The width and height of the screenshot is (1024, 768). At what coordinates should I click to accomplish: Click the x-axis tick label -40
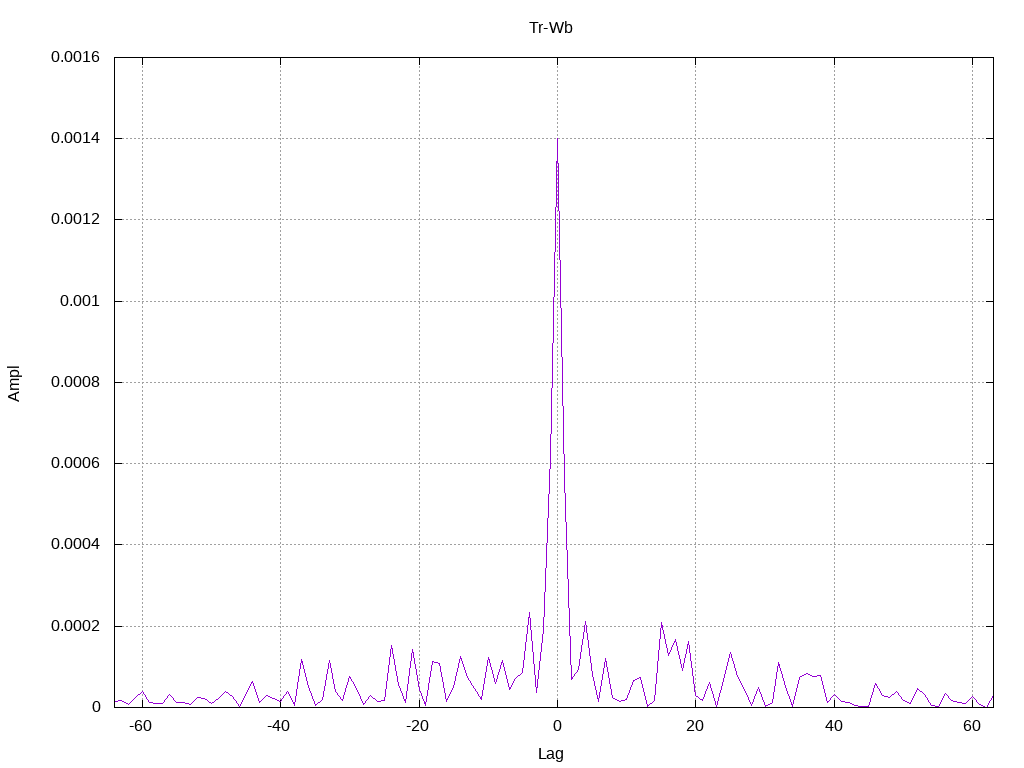[278, 726]
